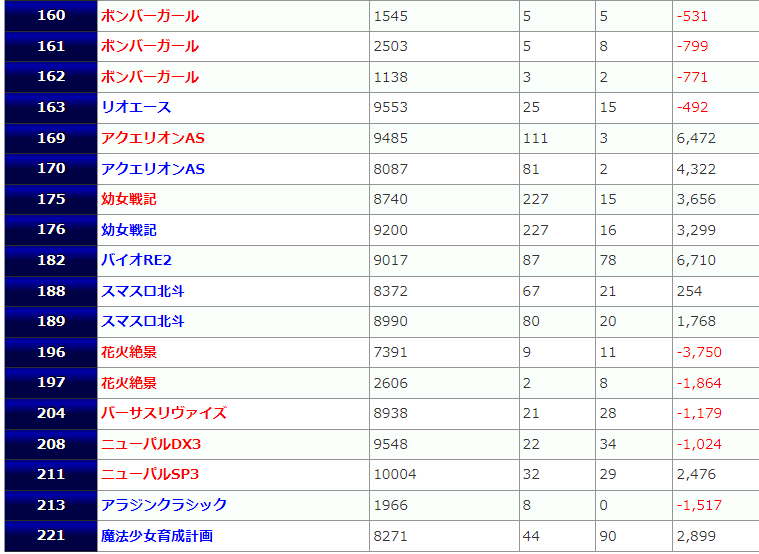Image resolution: width=759 pixels, height=554 pixels.
Task: Open アクエリオンAS link in row 169
Action: click(x=153, y=138)
